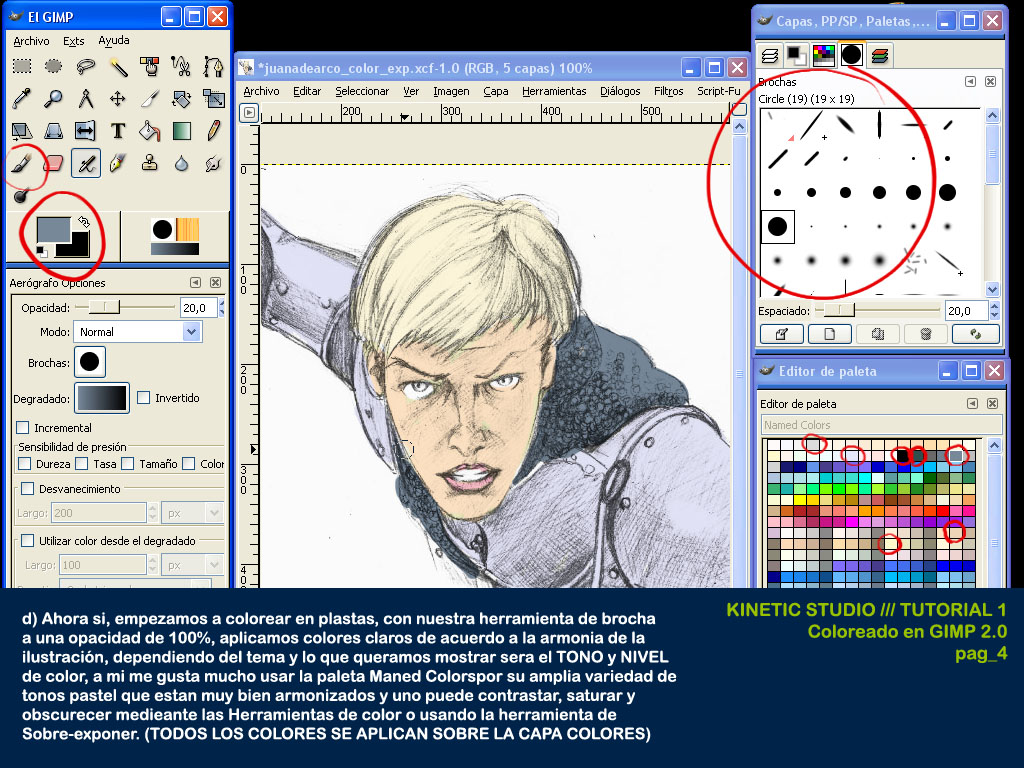Enable Utilizar color desde el degradado

click(27, 540)
